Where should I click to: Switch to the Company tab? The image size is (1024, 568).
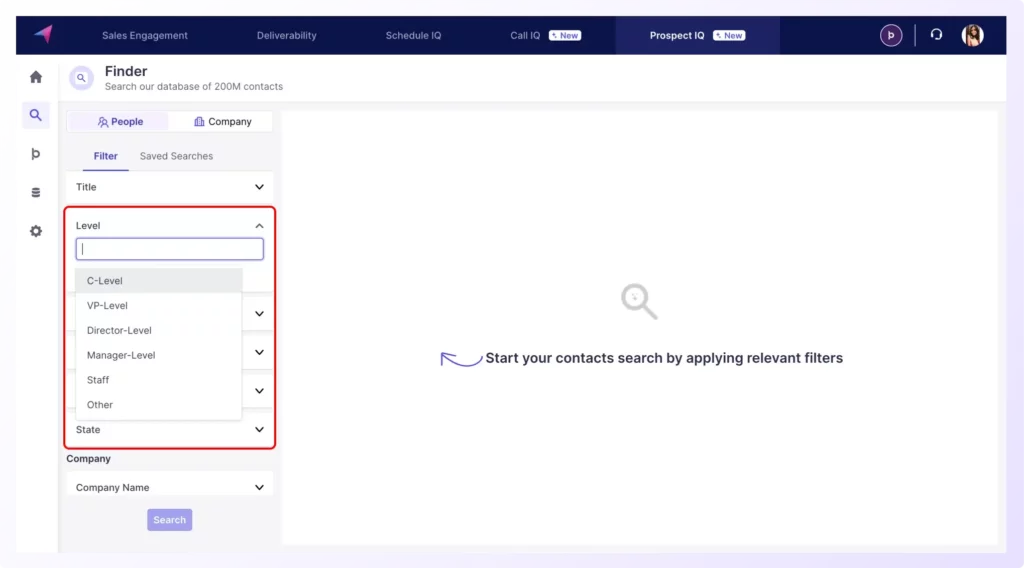tap(222, 121)
